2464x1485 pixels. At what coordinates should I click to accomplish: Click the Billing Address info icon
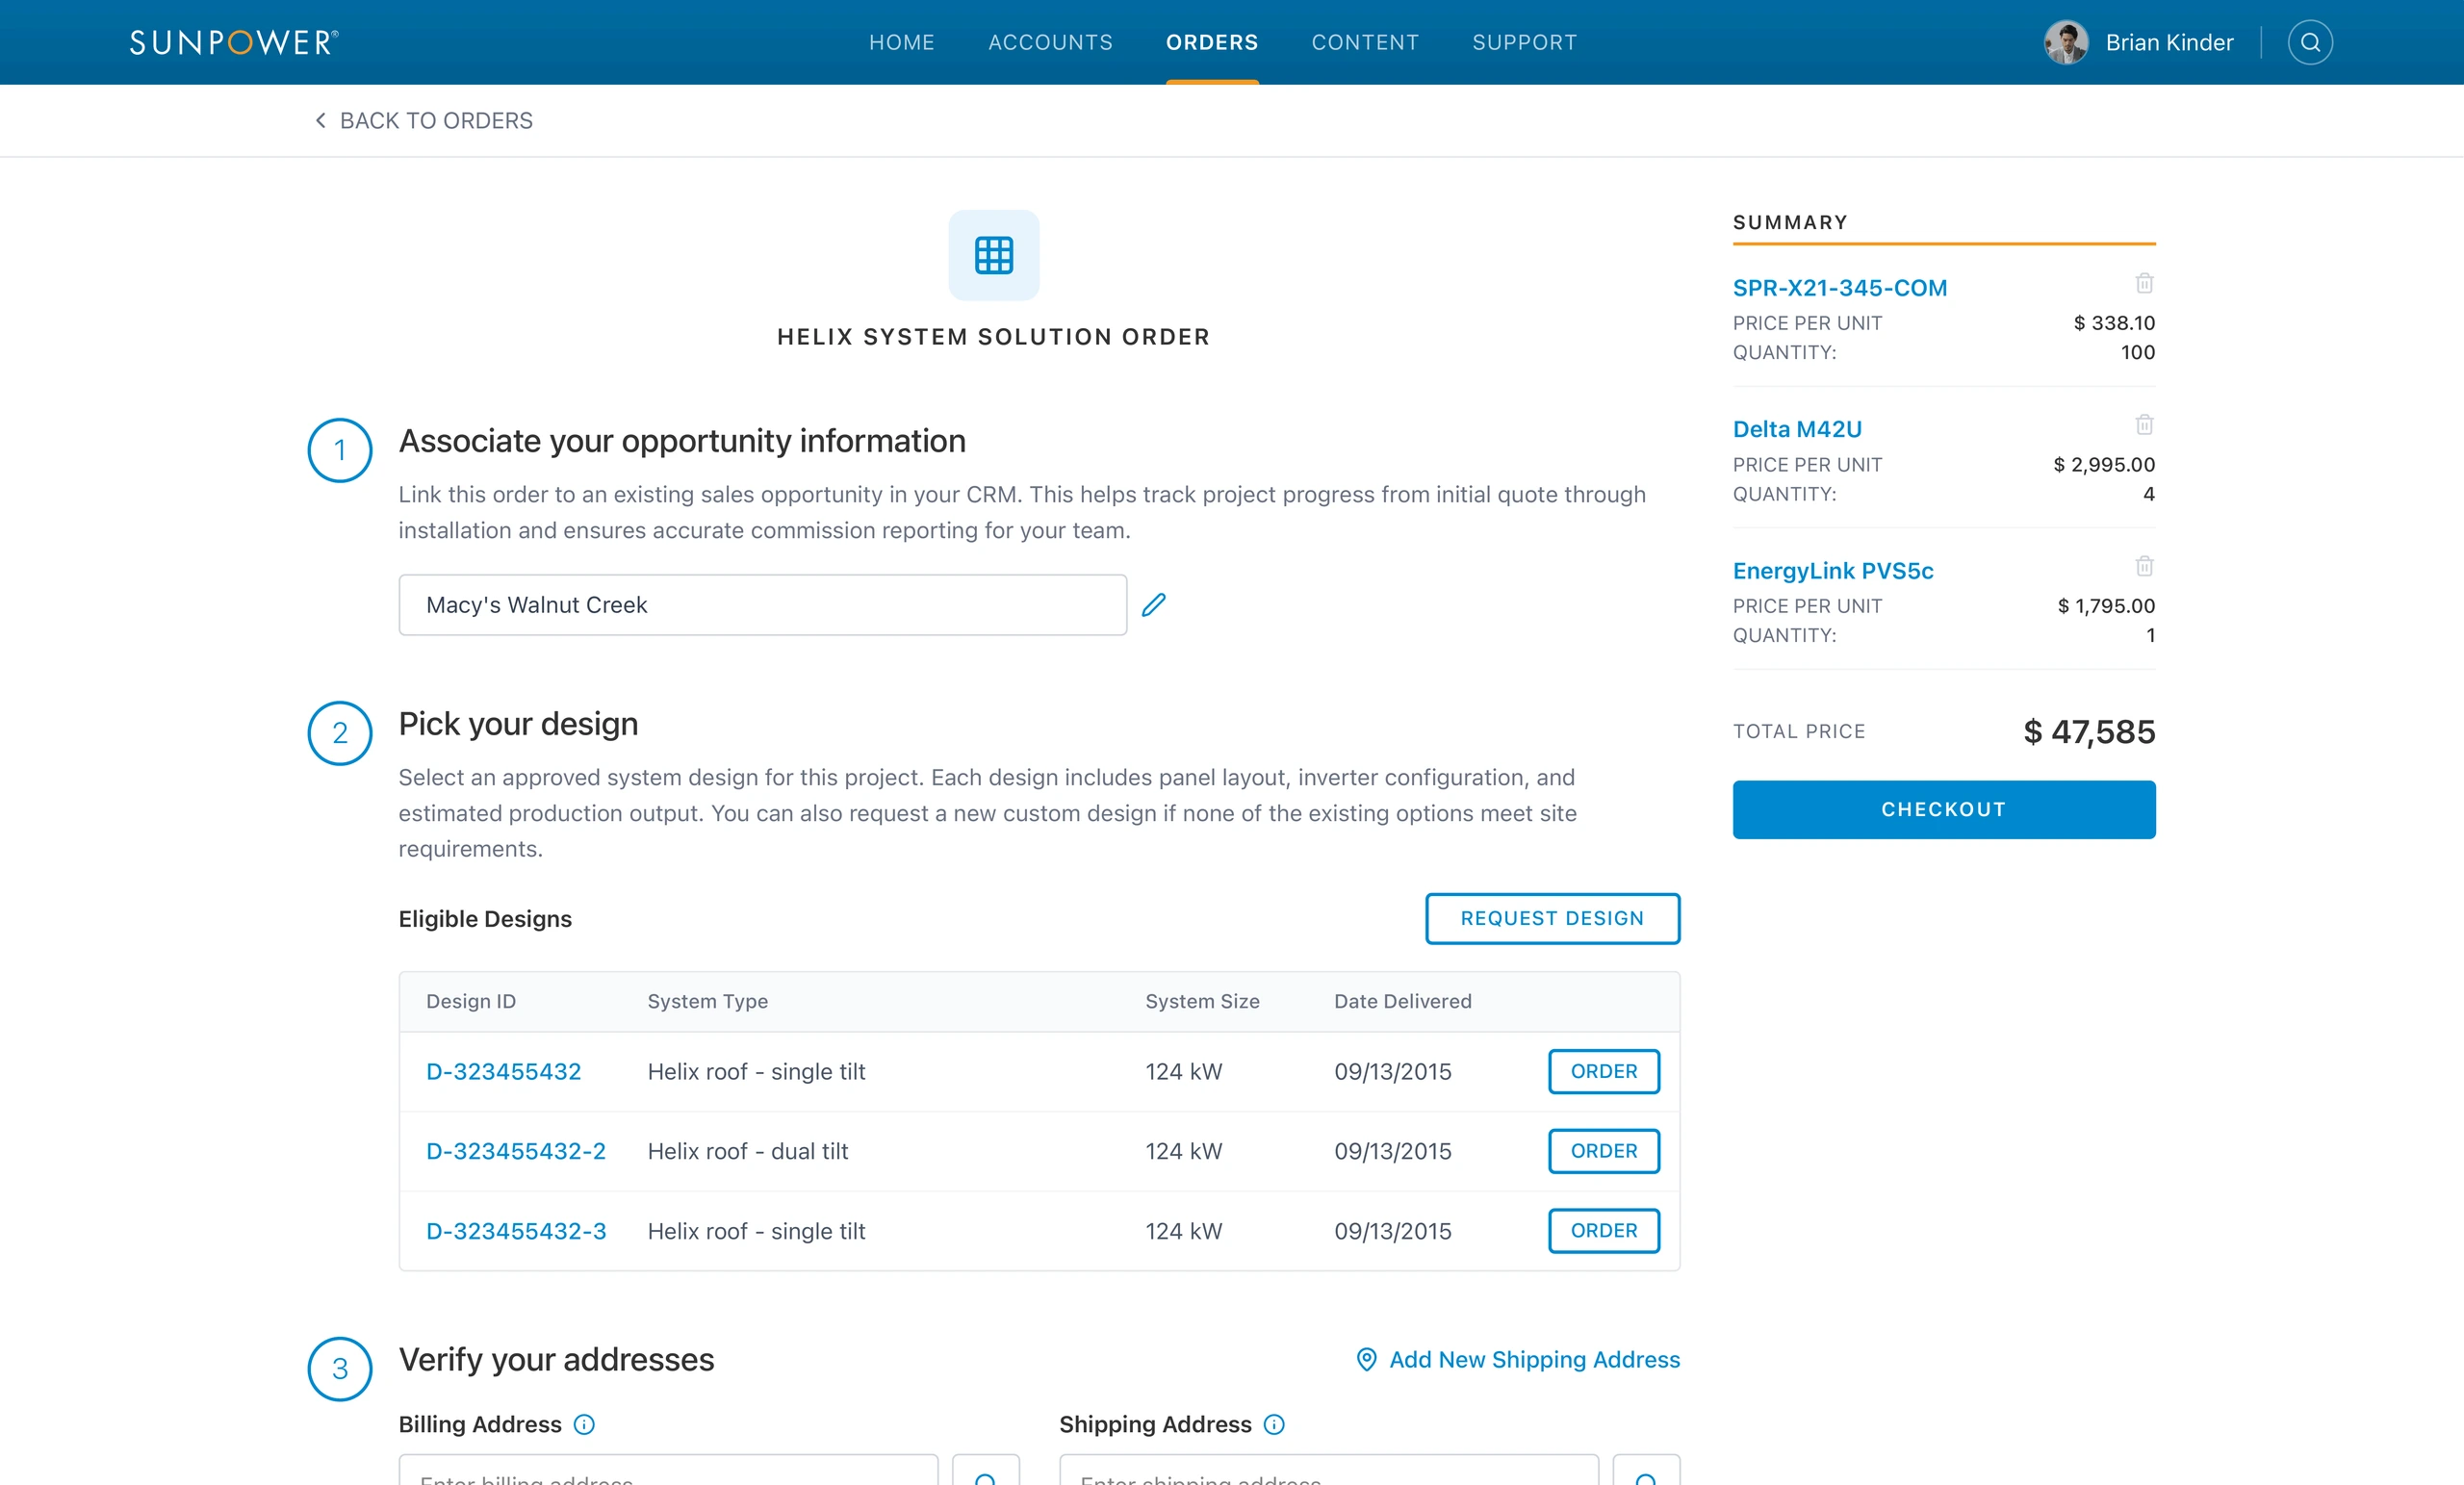[584, 1424]
